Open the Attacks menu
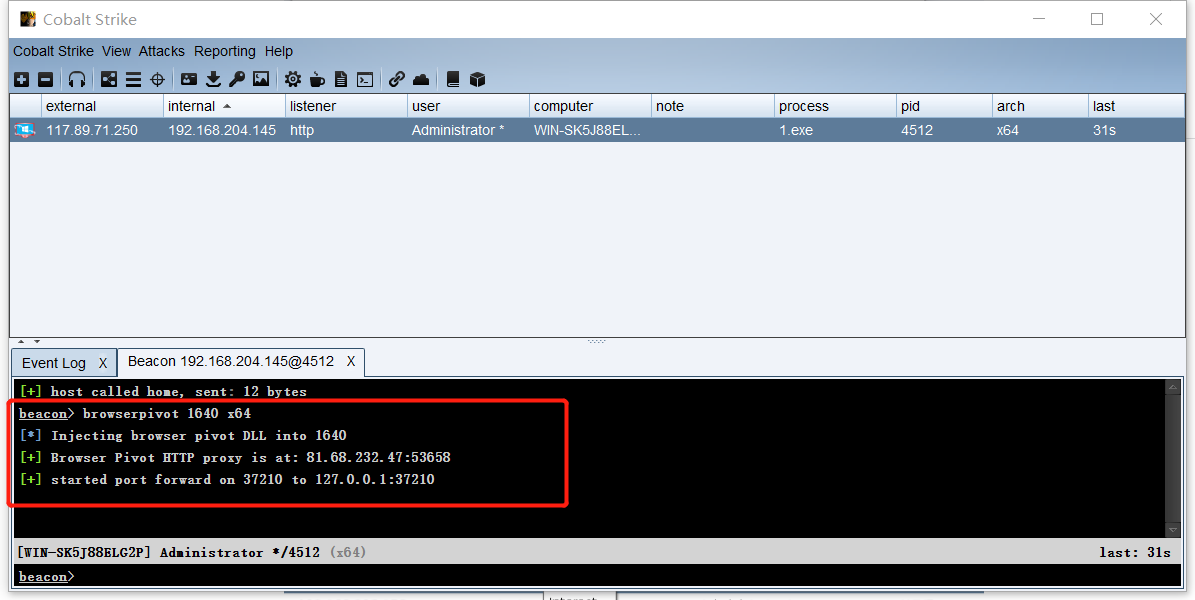1195x600 pixels. [162, 51]
